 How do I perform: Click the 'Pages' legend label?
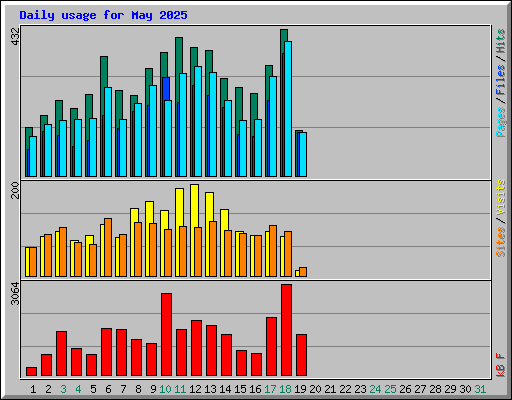coord(500,122)
